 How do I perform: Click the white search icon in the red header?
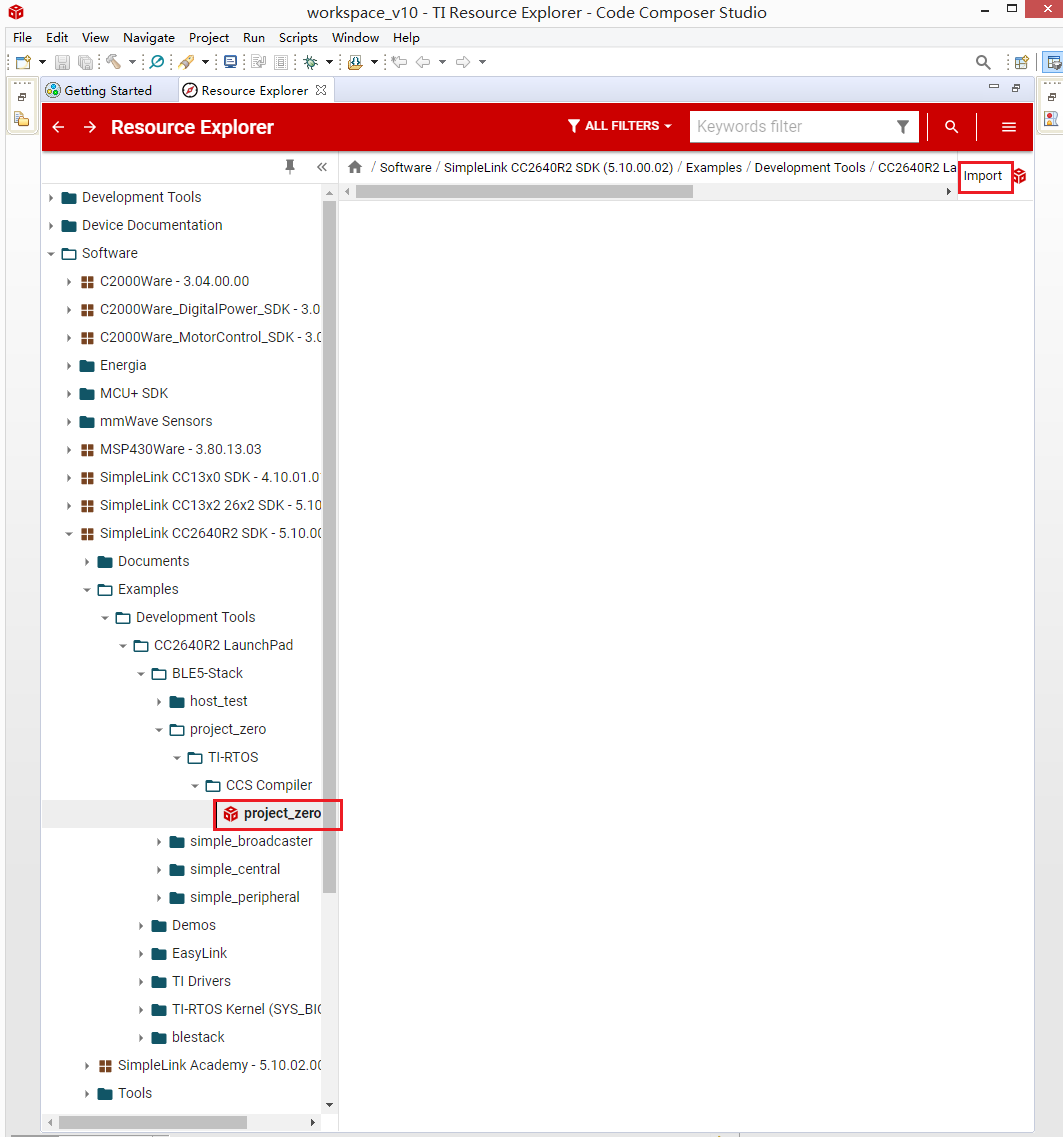(x=951, y=127)
